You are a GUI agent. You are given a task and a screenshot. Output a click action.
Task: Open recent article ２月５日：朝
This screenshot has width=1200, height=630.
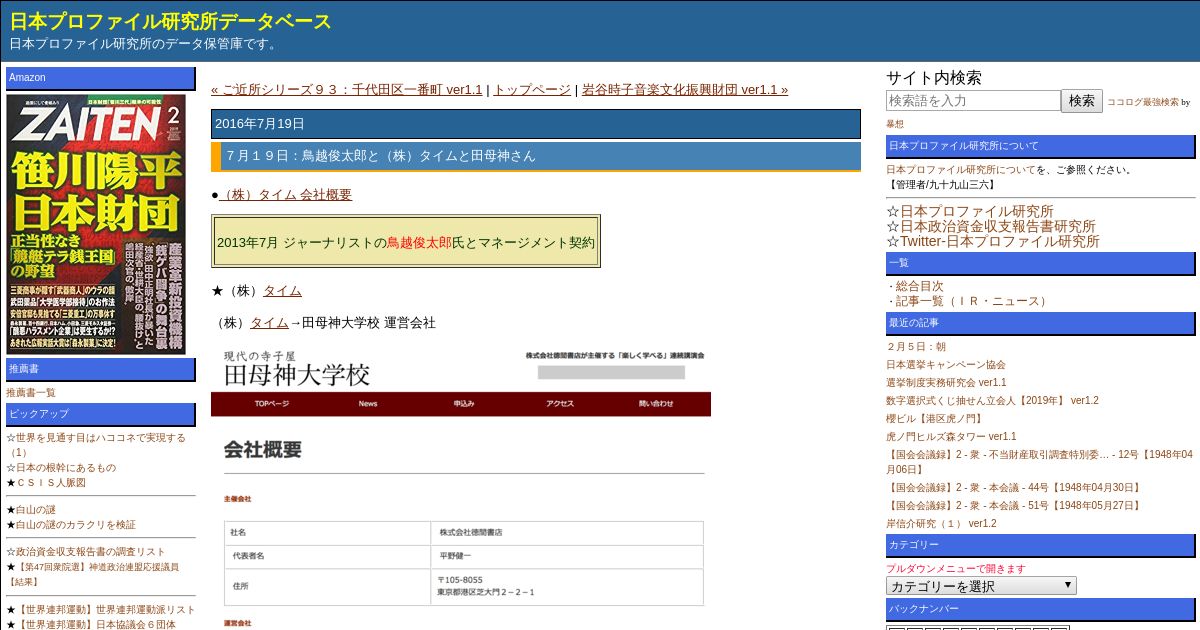click(915, 347)
